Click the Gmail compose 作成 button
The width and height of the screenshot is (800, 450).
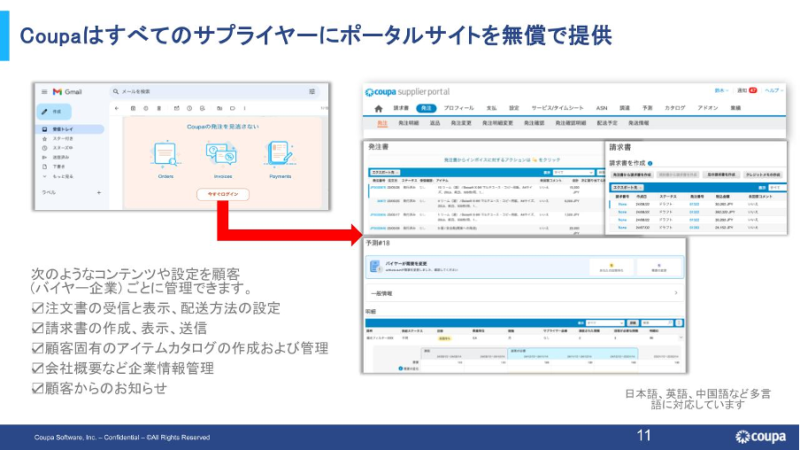coord(54,112)
